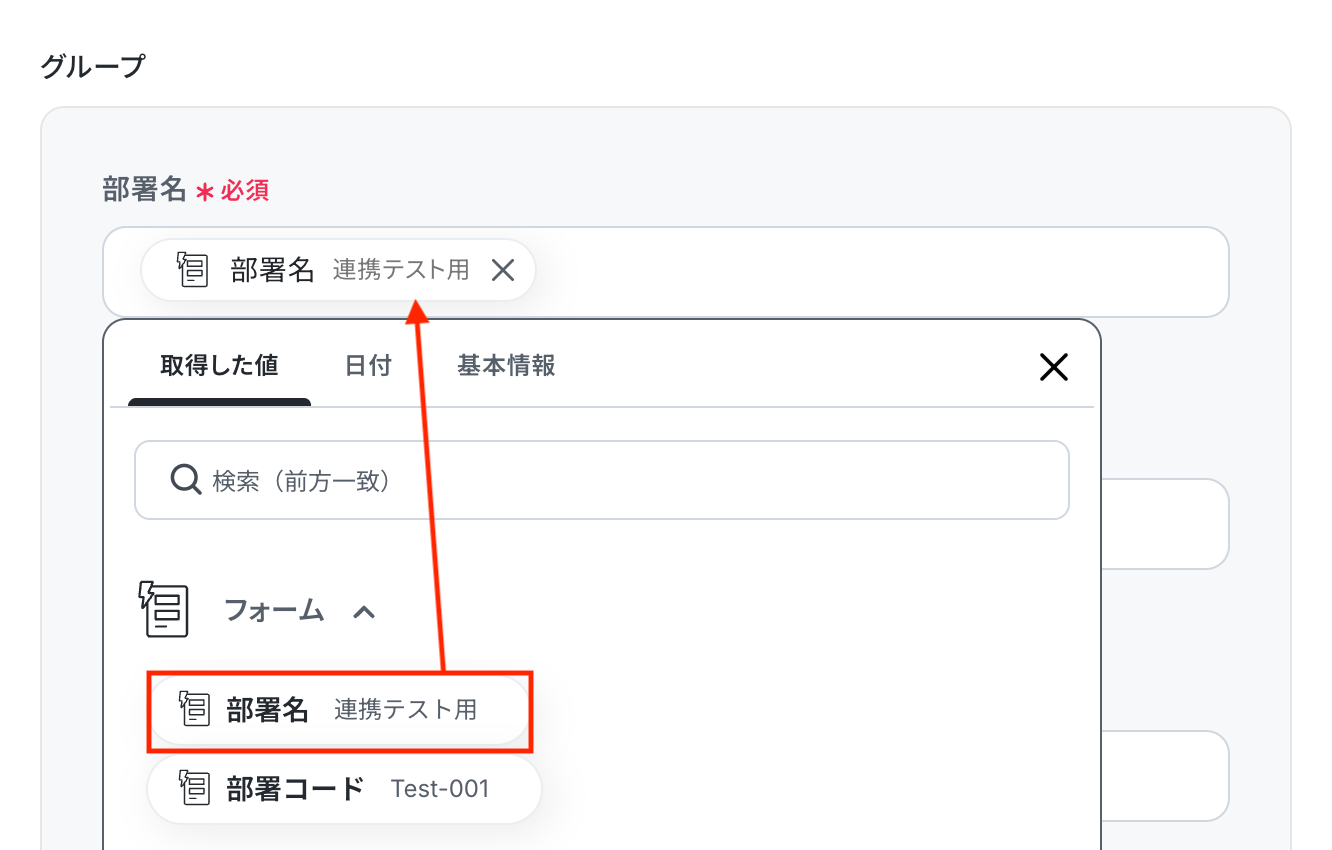
Task: Click the 検索（前方一致） search field
Action: (602, 480)
